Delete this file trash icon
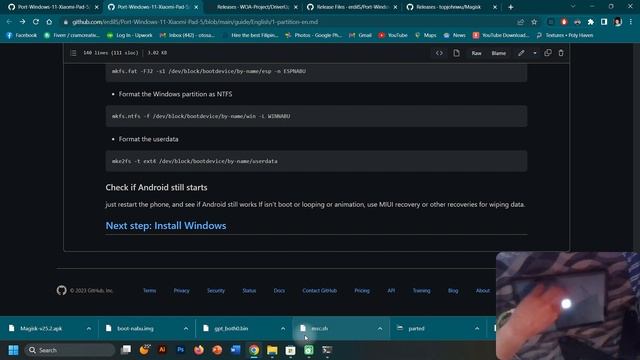The height and width of the screenshot is (360, 640). click(x=561, y=53)
